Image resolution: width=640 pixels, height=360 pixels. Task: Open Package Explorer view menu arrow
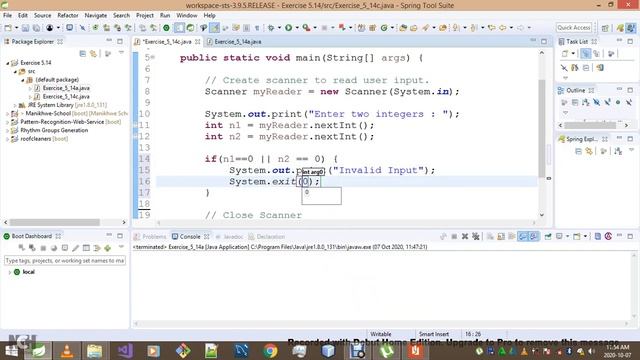[121, 53]
